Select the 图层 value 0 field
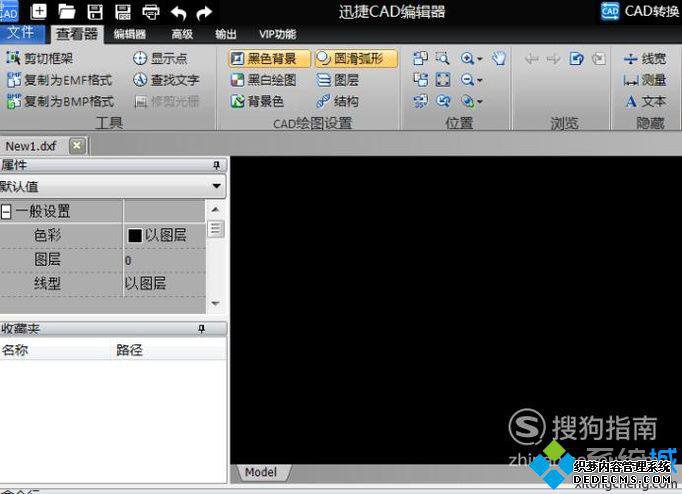Image resolution: width=682 pixels, height=494 pixels. pos(164,260)
